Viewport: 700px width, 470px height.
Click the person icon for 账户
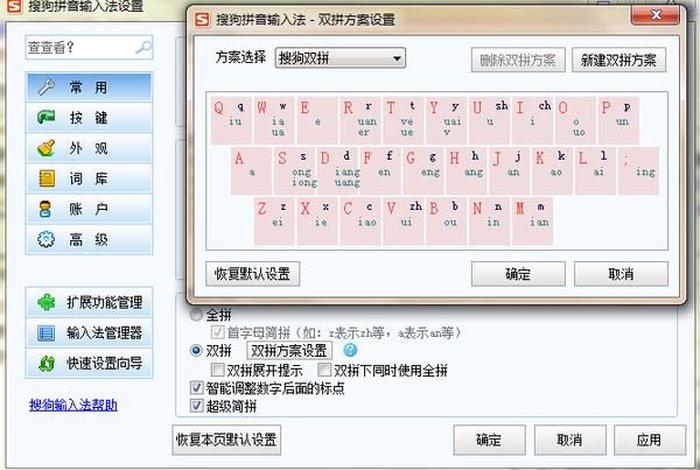coord(45,209)
